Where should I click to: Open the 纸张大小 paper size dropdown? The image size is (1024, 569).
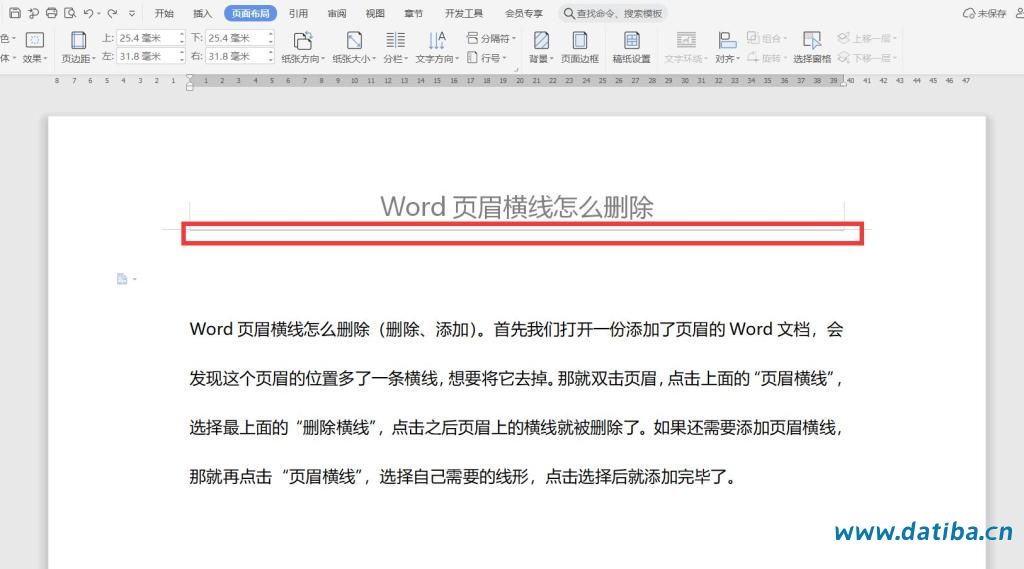pyautogui.click(x=354, y=48)
